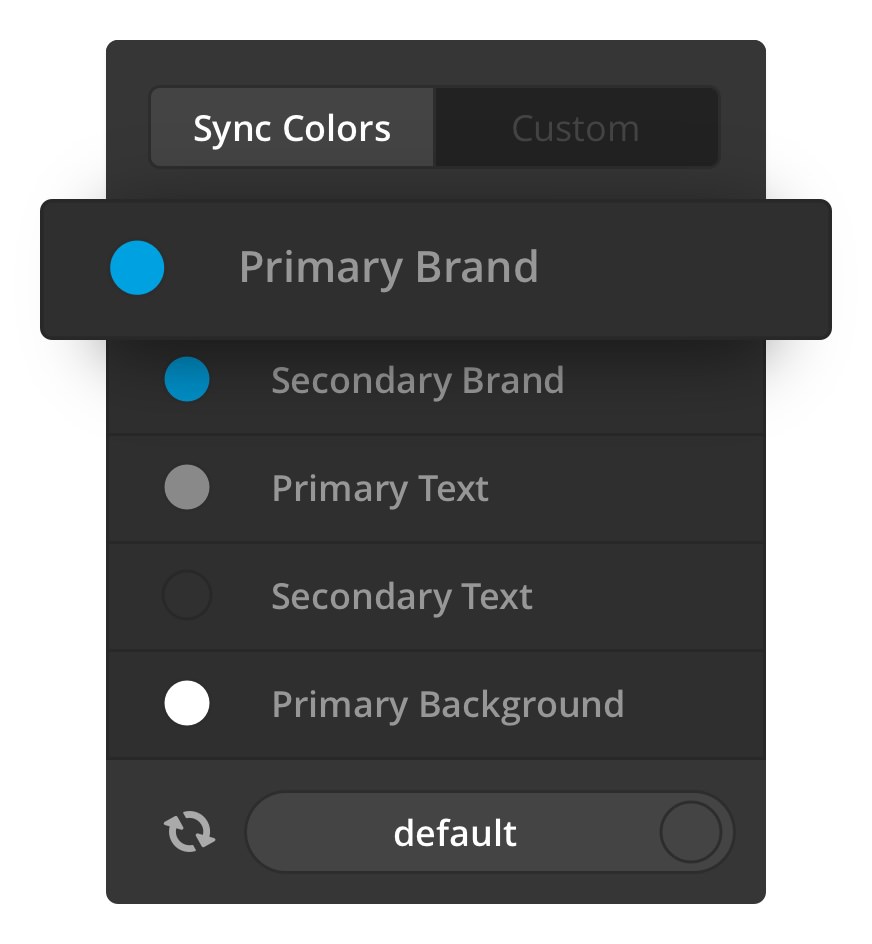Click the Primary Background label
Screen dimensions: 872x944
tap(447, 705)
